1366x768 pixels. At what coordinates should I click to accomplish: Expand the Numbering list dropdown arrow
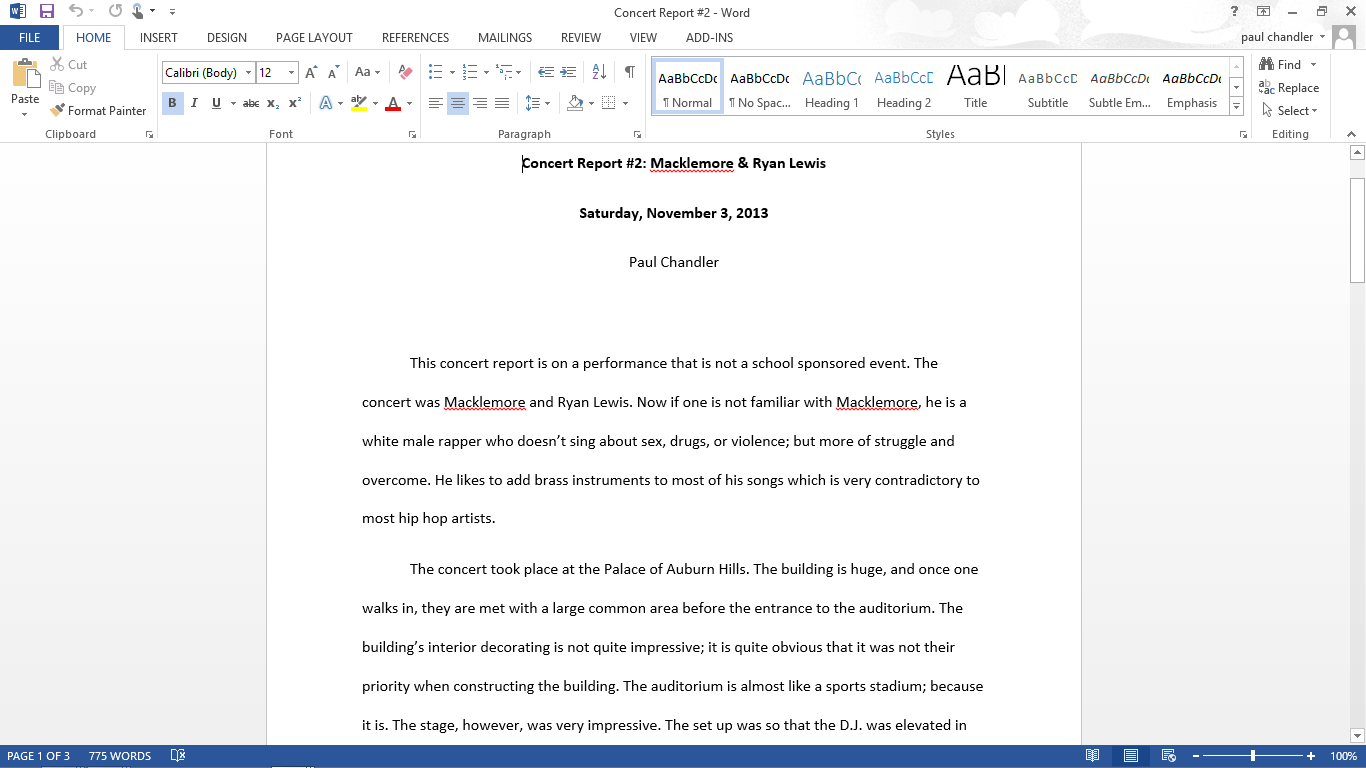pos(486,72)
